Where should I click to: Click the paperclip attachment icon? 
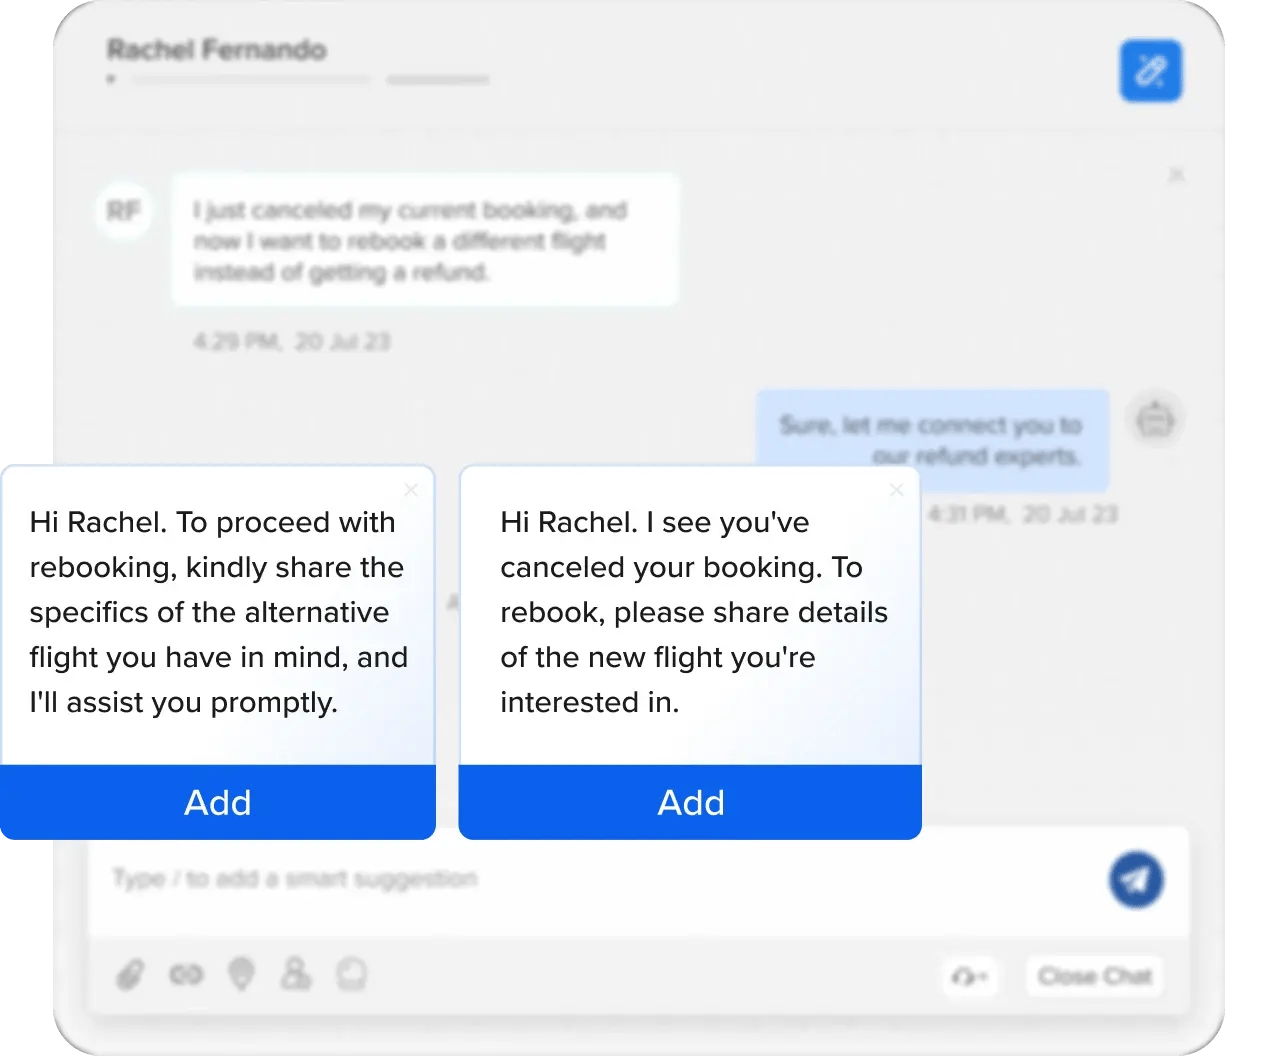[130, 974]
